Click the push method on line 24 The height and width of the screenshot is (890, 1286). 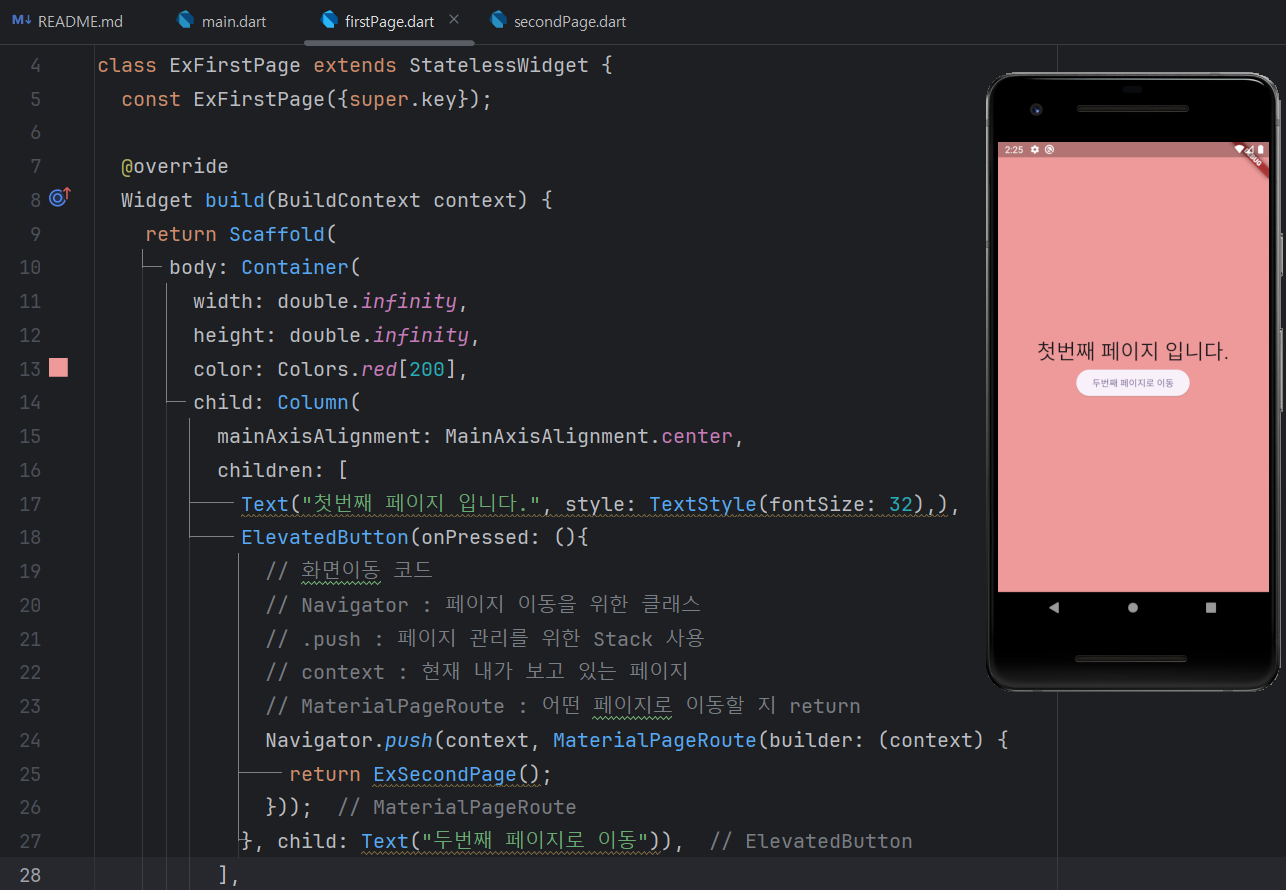click(x=409, y=740)
